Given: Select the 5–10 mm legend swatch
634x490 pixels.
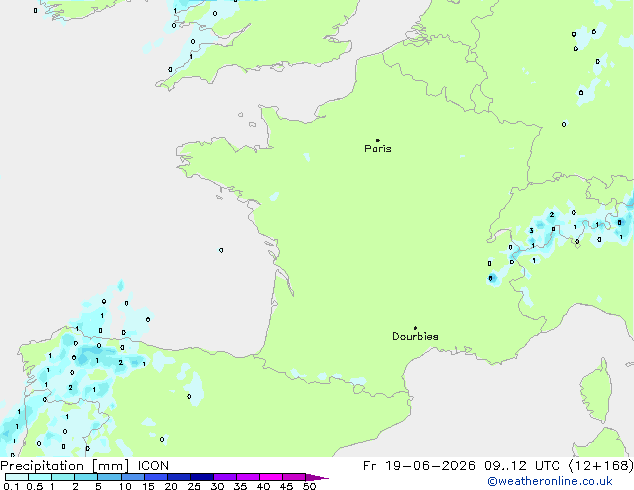Looking at the screenshot, I should click(x=109, y=477).
